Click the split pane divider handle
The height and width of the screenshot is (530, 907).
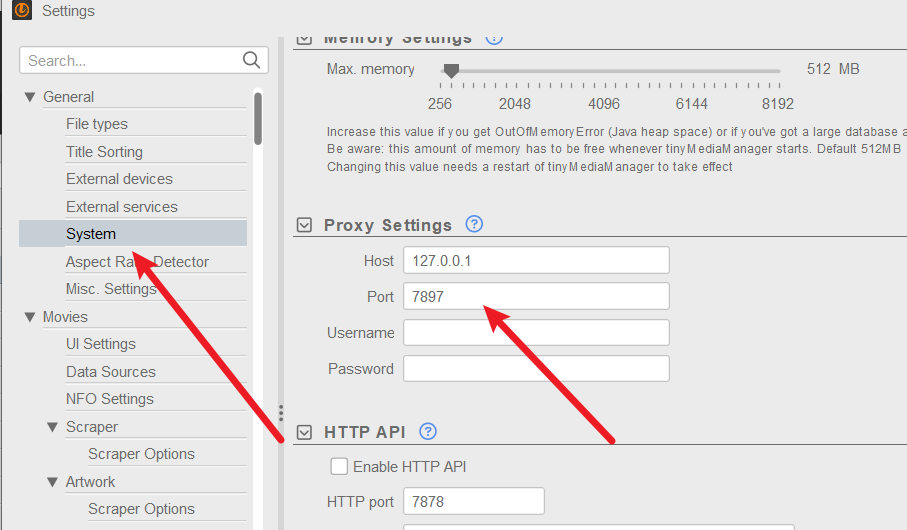pyautogui.click(x=281, y=413)
